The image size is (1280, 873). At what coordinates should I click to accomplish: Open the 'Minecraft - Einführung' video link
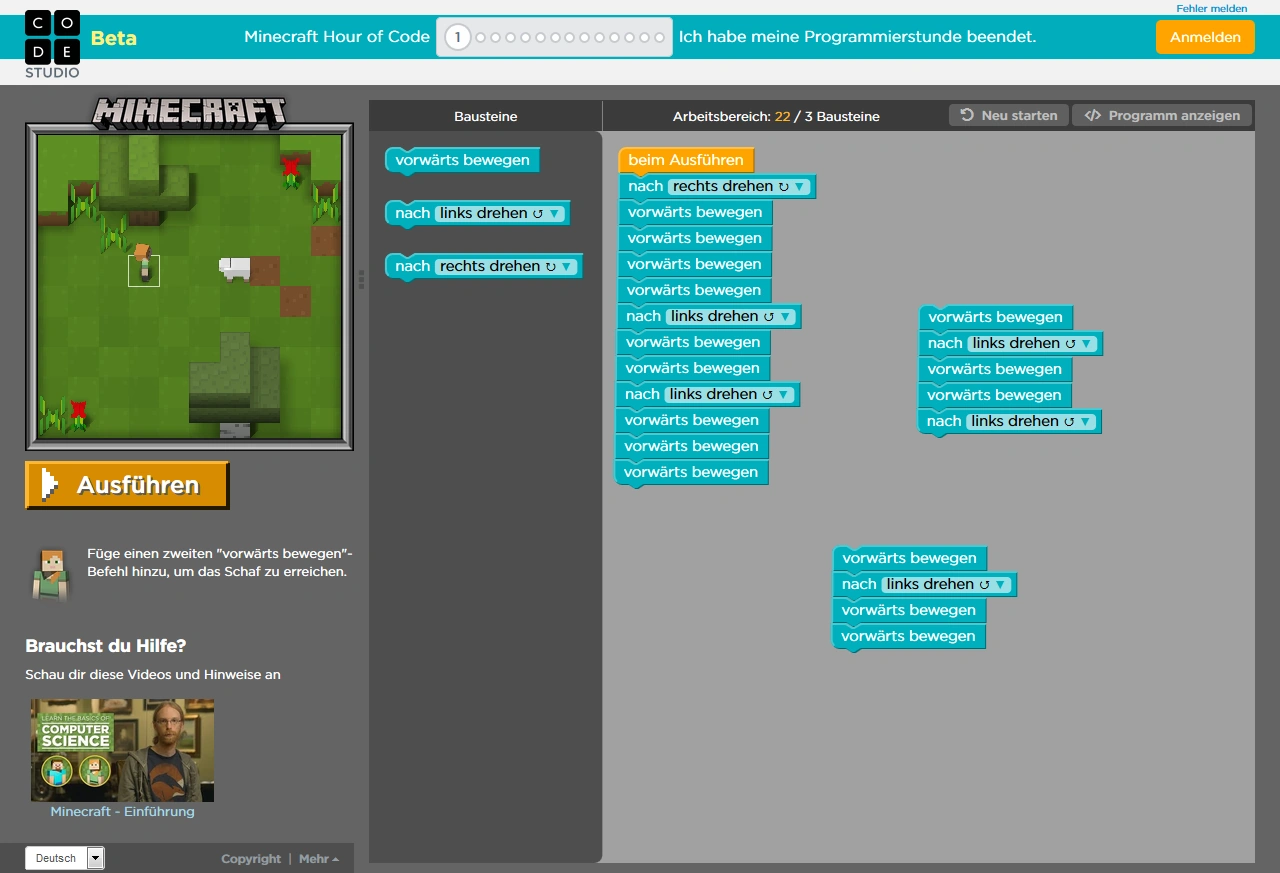click(x=123, y=811)
